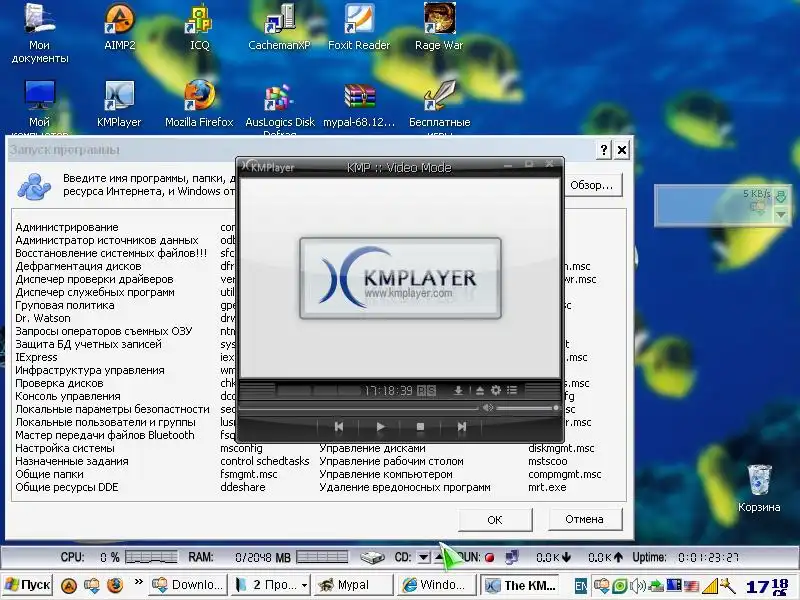
Task: Select Настройка системы entry
Action: pyautogui.click(x=65, y=448)
